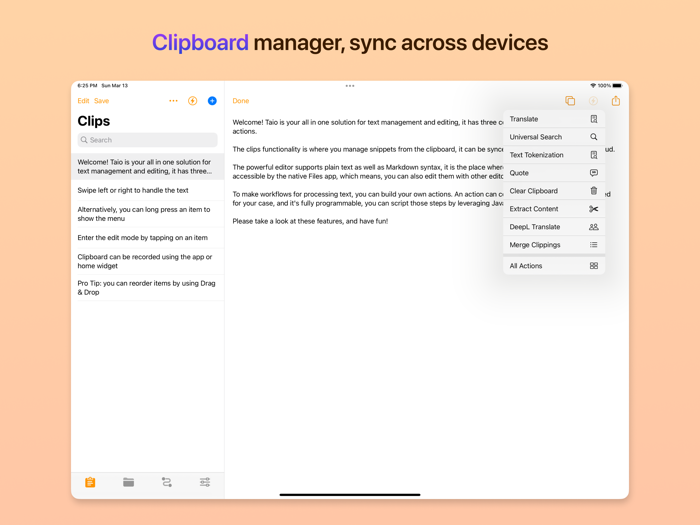This screenshot has width=700, height=525.
Task: Open the orange more options ellipsis
Action: click(173, 101)
